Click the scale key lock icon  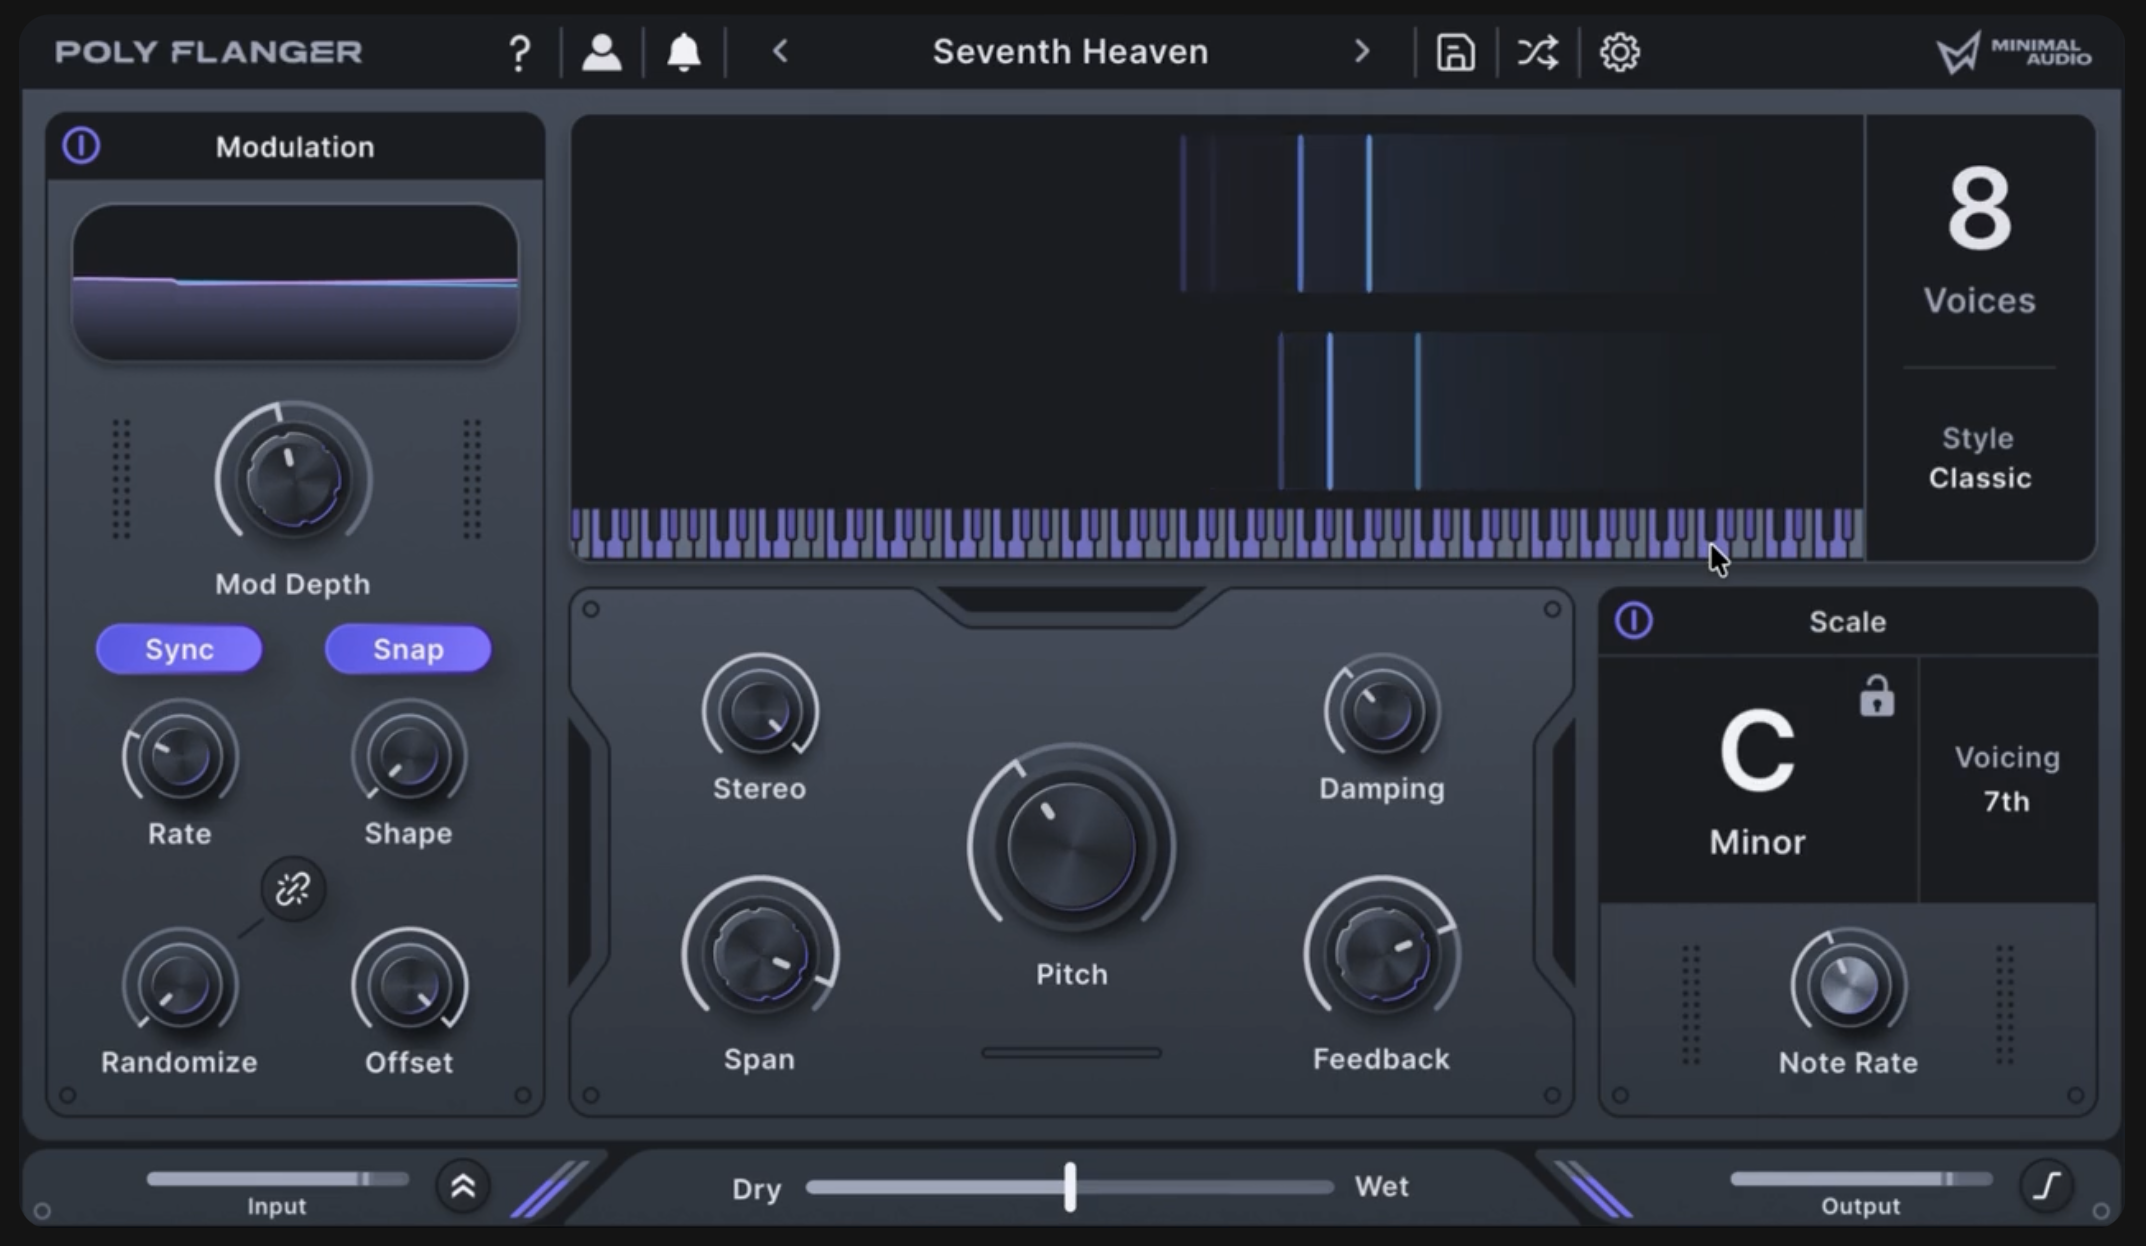(1876, 697)
